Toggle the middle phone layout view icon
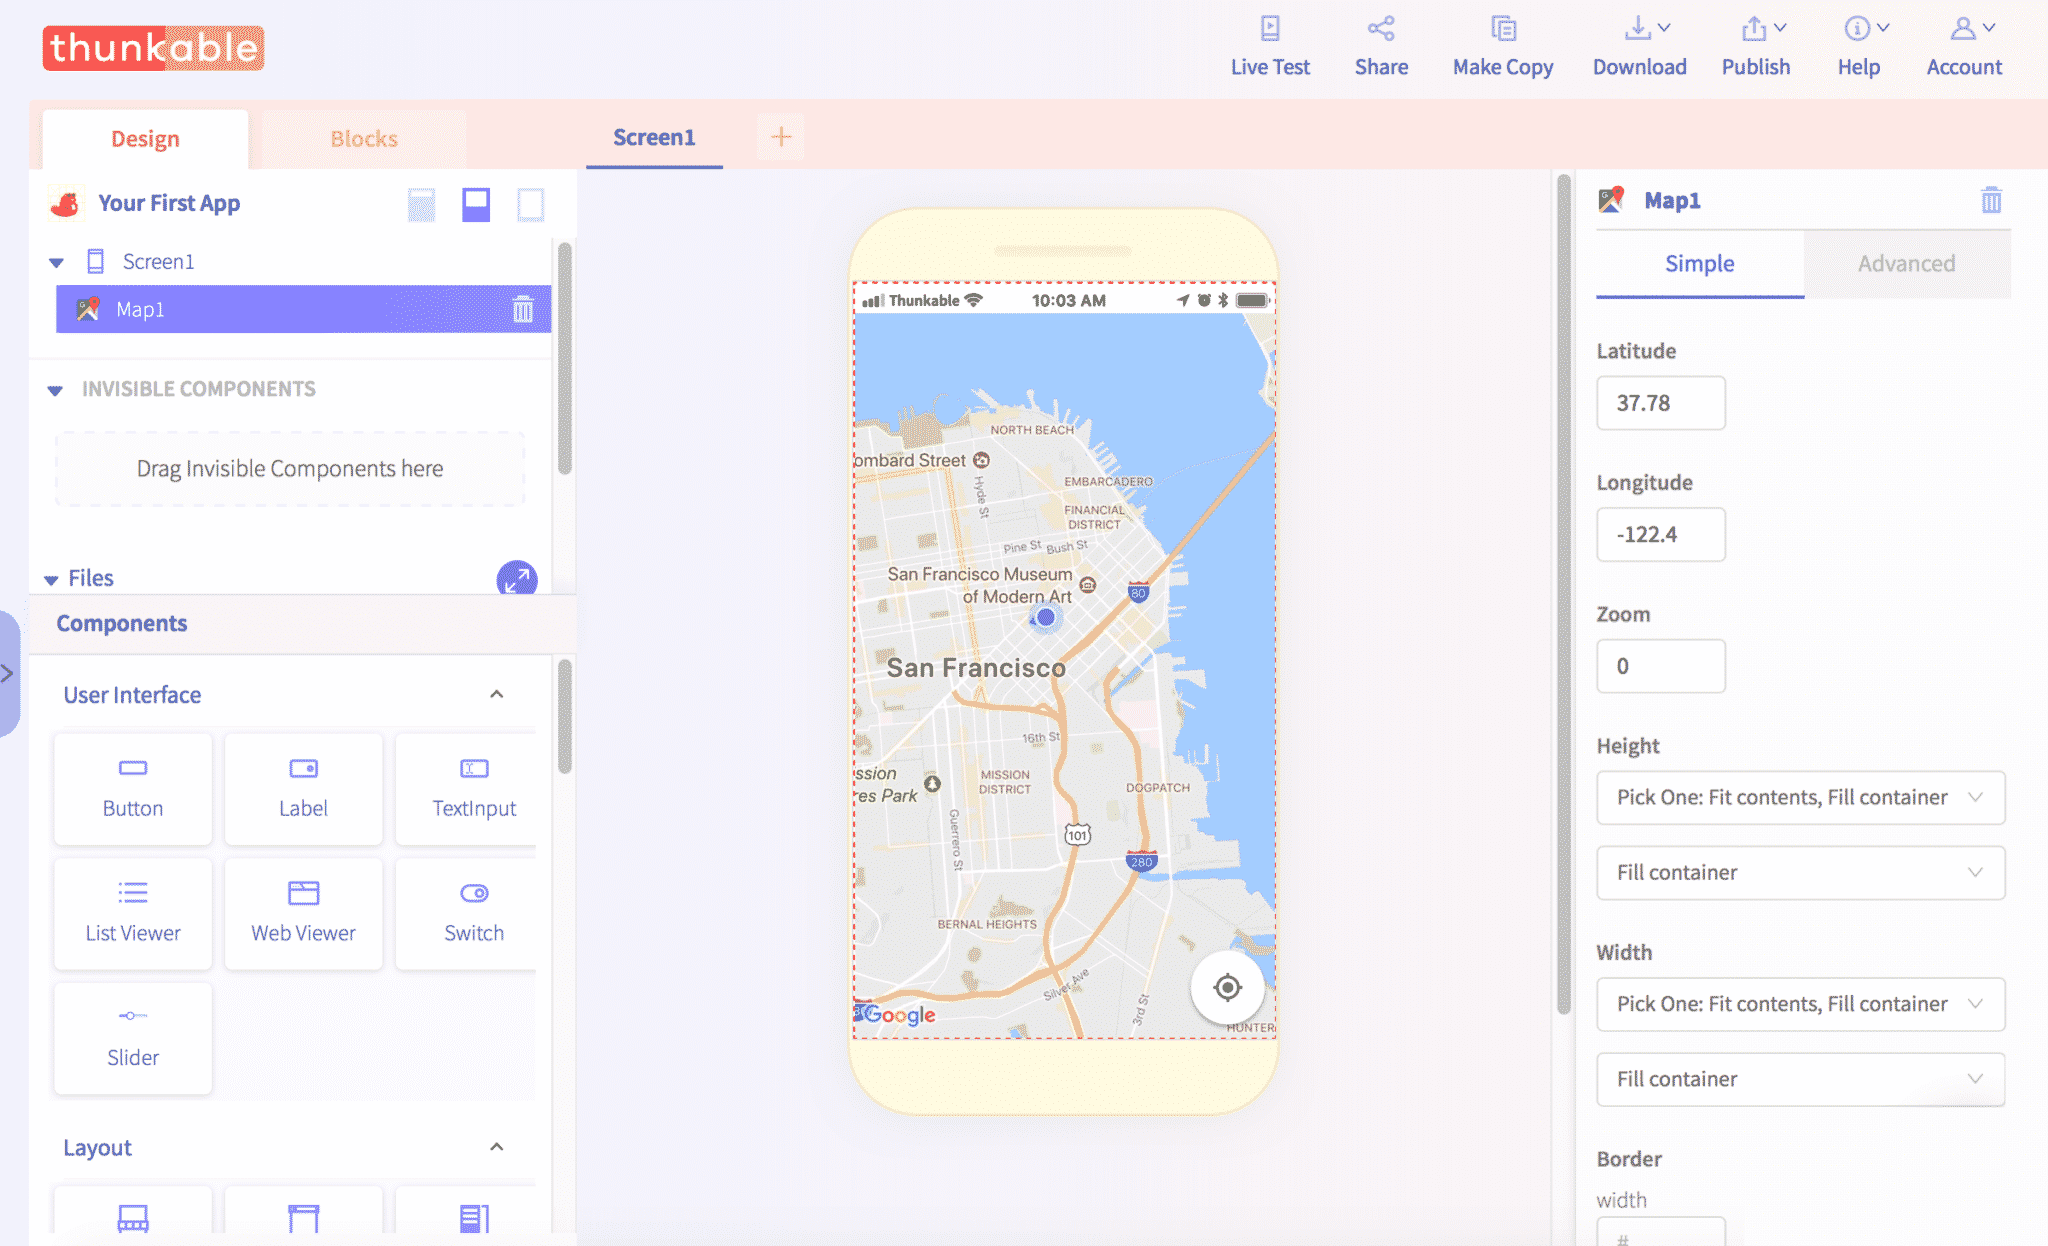The width and height of the screenshot is (2048, 1246). pyautogui.click(x=476, y=204)
